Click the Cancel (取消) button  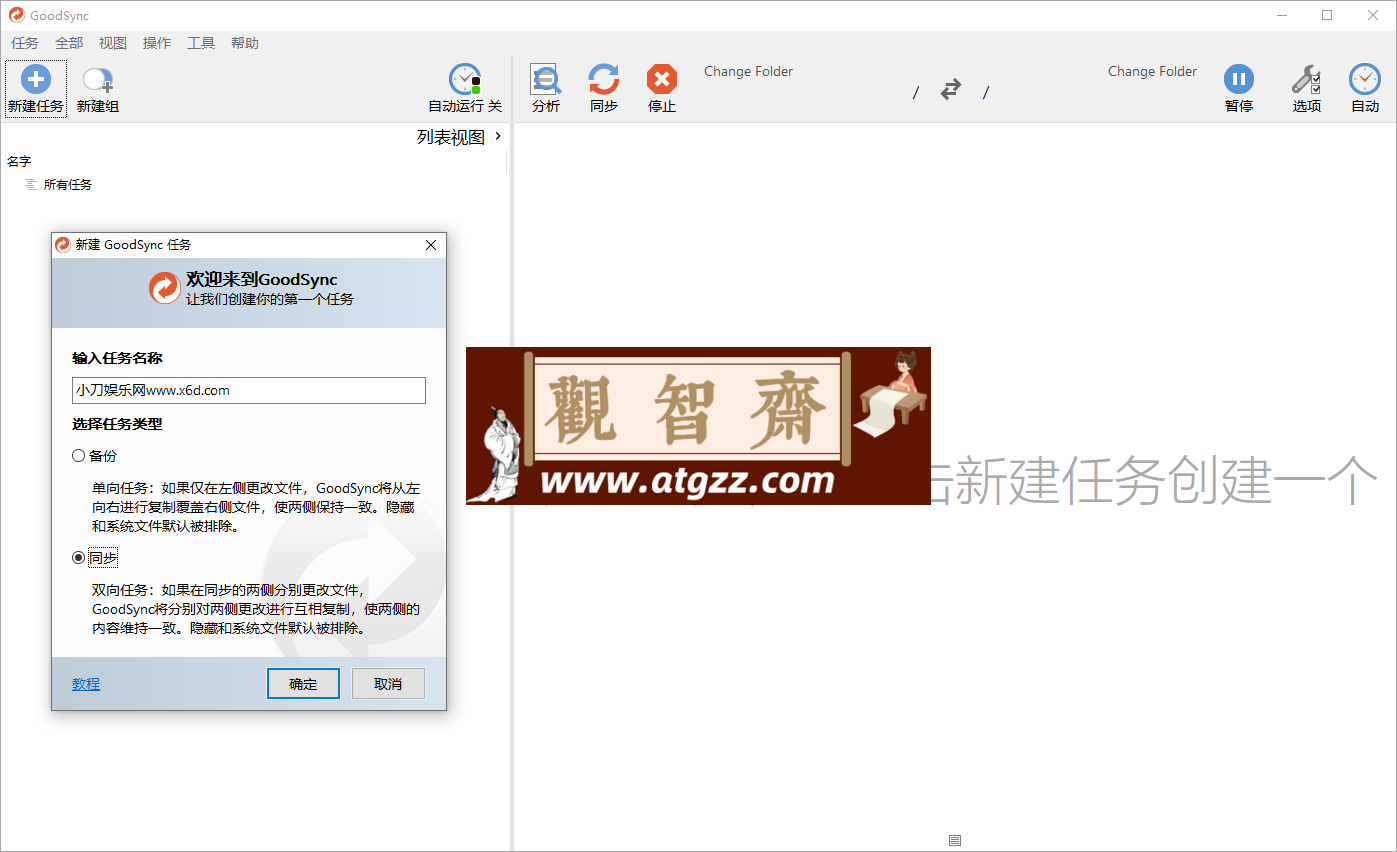click(388, 684)
